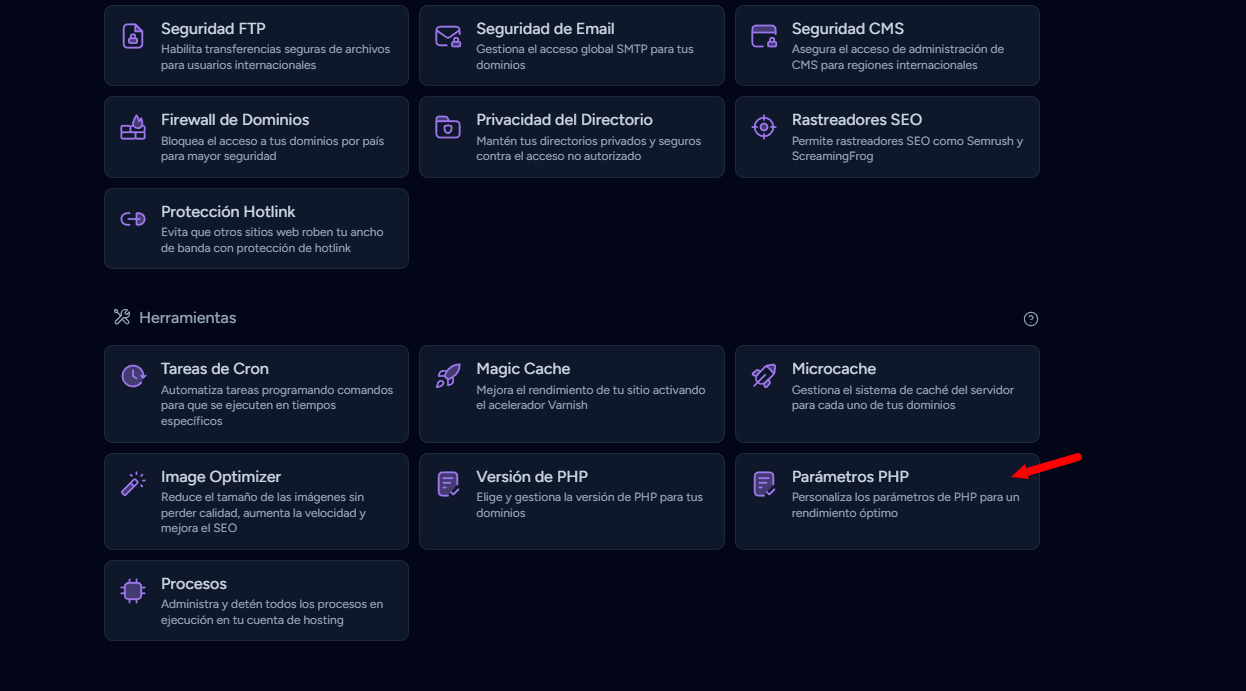Click the Seguridad CMS card-lock icon
This screenshot has width=1246, height=691.
[764, 37]
